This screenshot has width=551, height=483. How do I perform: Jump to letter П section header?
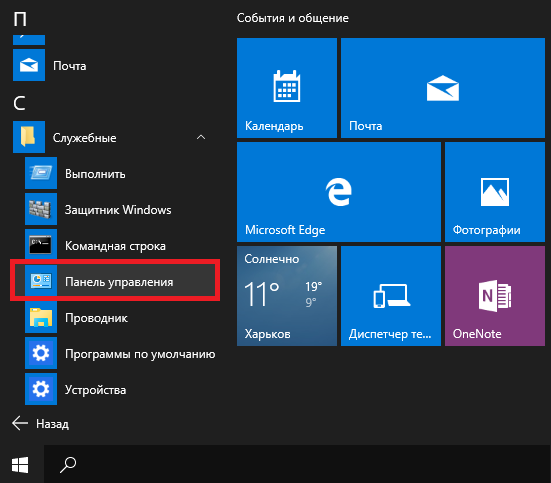(x=20, y=19)
